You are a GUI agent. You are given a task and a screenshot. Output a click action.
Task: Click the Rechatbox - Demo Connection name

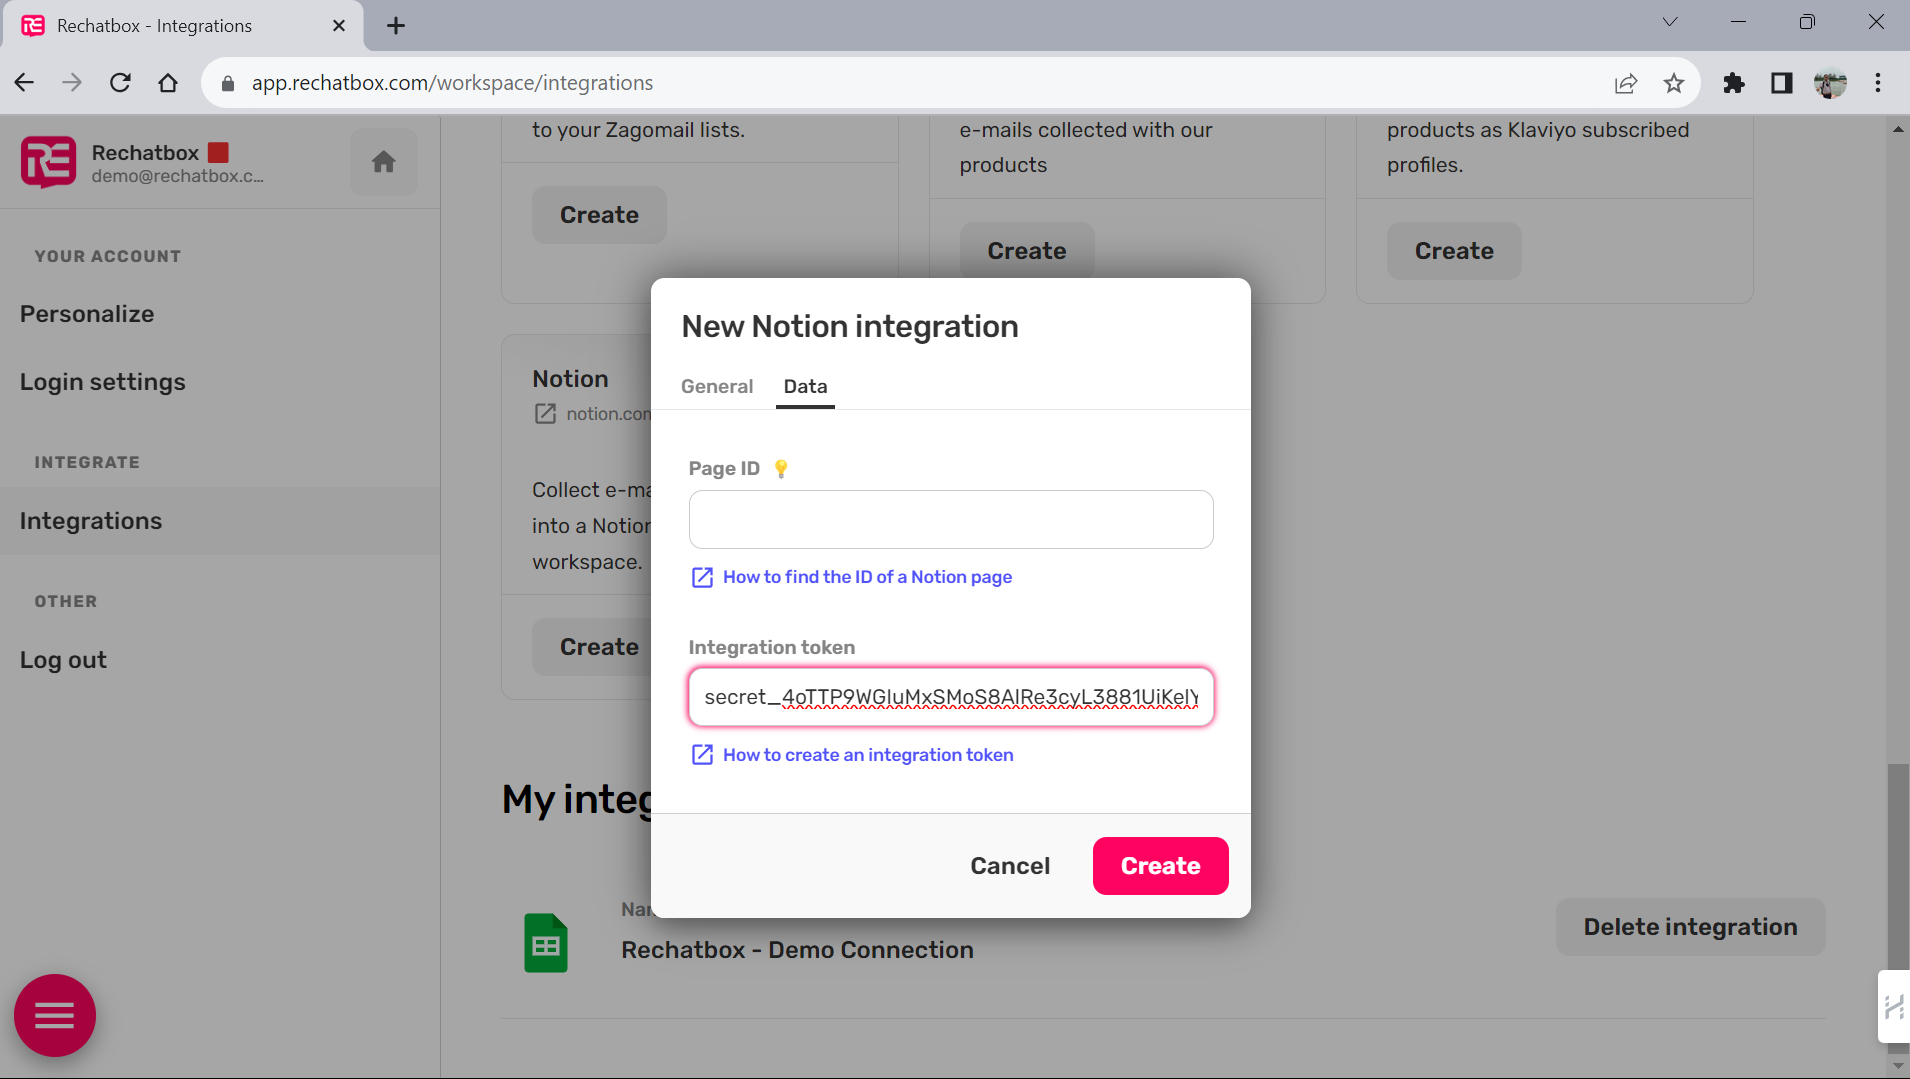[797, 950]
